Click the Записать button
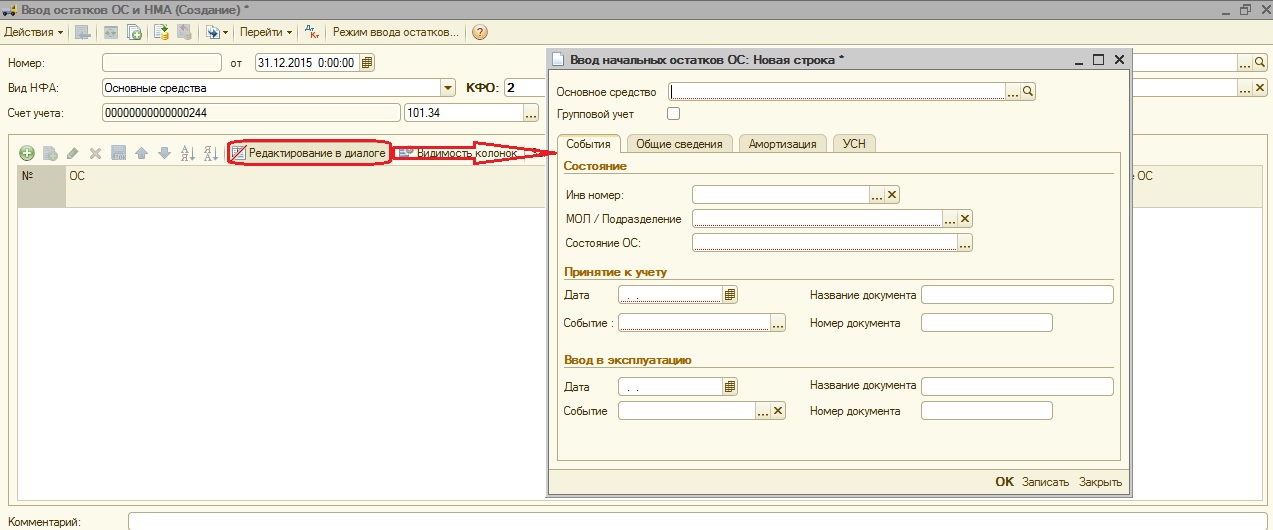The height and width of the screenshot is (530, 1273). 1045,482
